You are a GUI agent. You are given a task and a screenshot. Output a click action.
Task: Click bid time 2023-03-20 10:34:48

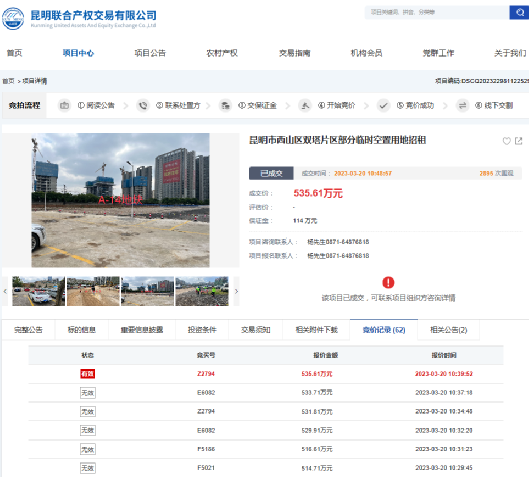pos(444,412)
